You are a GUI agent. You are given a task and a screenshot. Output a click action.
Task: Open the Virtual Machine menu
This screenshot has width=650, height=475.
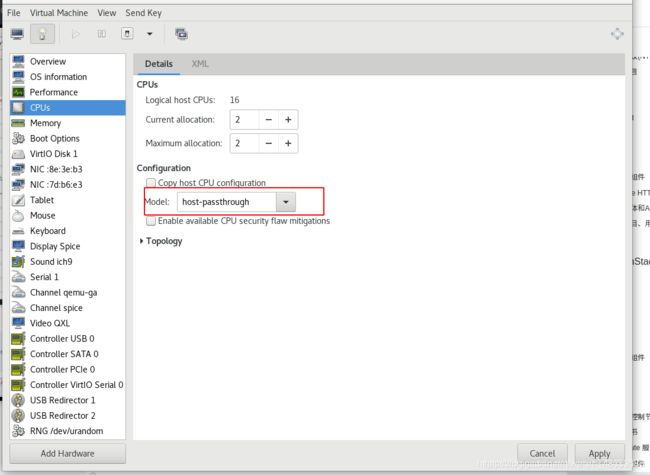click(x=59, y=13)
